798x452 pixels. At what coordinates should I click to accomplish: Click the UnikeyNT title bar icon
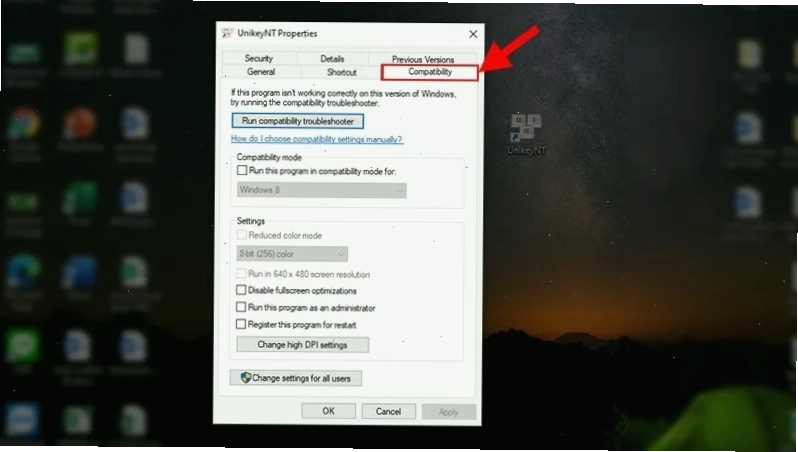click(x=227, y=34)
